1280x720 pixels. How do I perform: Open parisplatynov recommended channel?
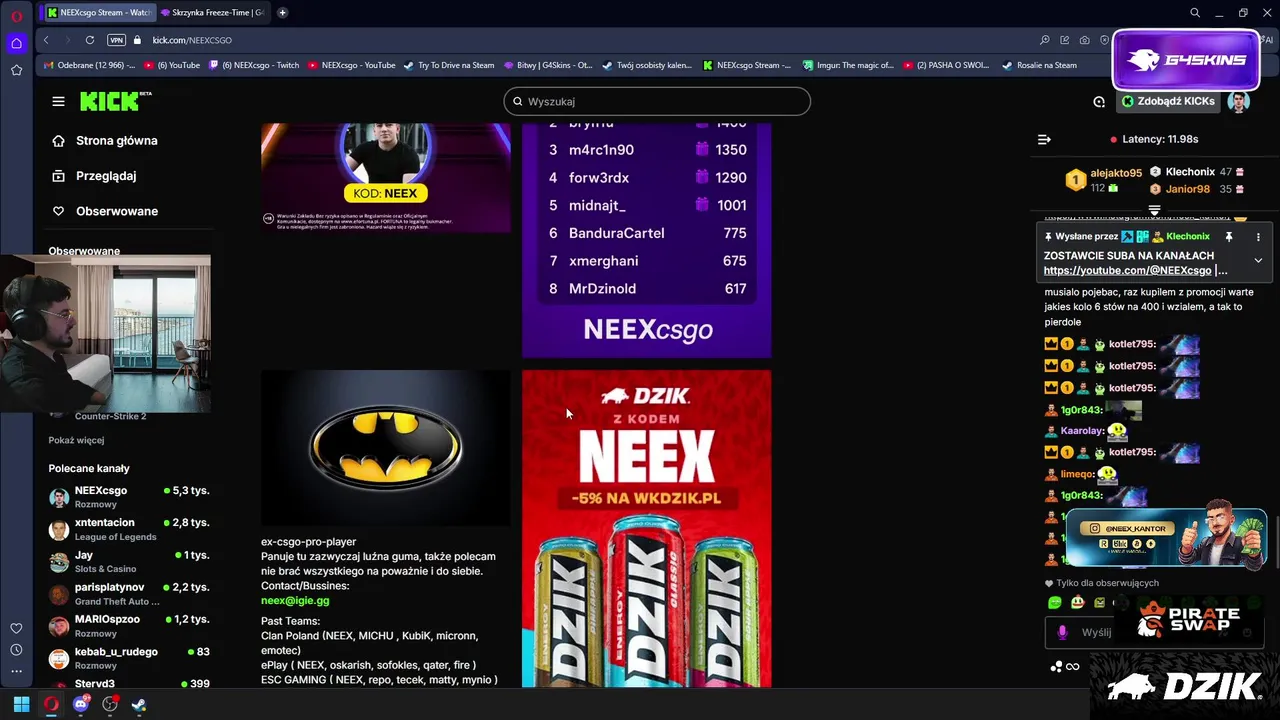128,594
